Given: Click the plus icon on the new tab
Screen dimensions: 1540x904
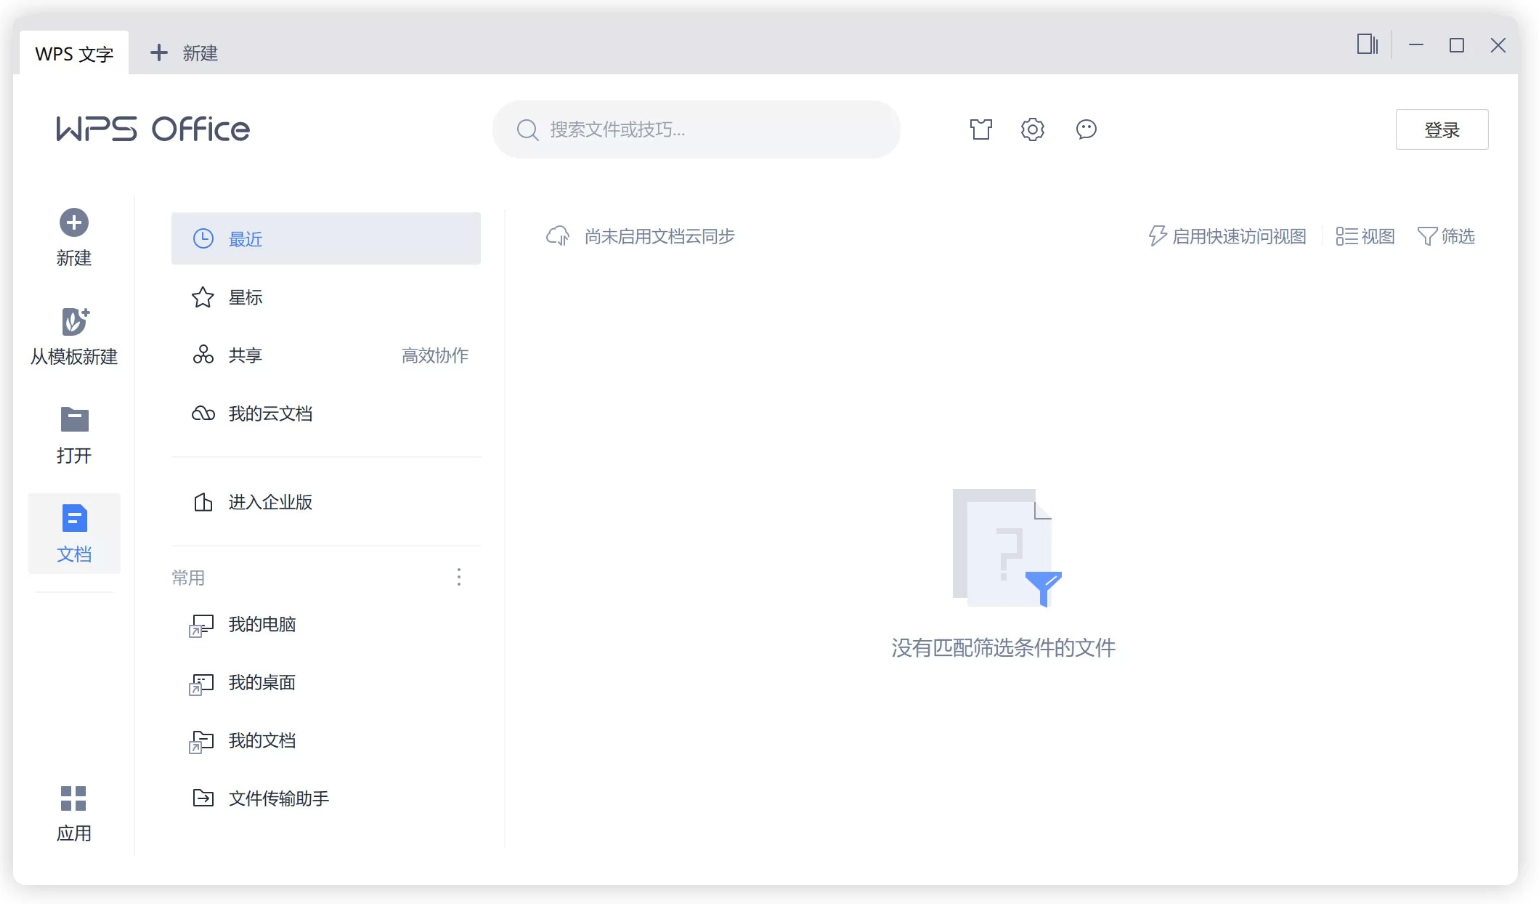Looking at the screenshot, I should 159,52.
